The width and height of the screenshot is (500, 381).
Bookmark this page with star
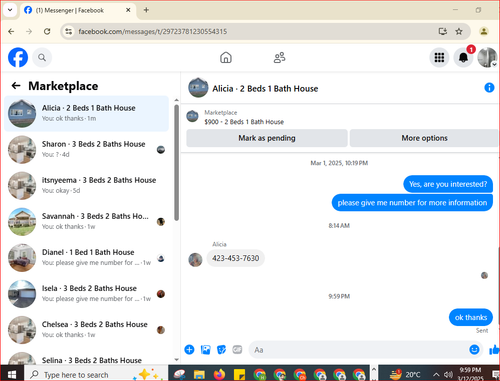(459, 31)
